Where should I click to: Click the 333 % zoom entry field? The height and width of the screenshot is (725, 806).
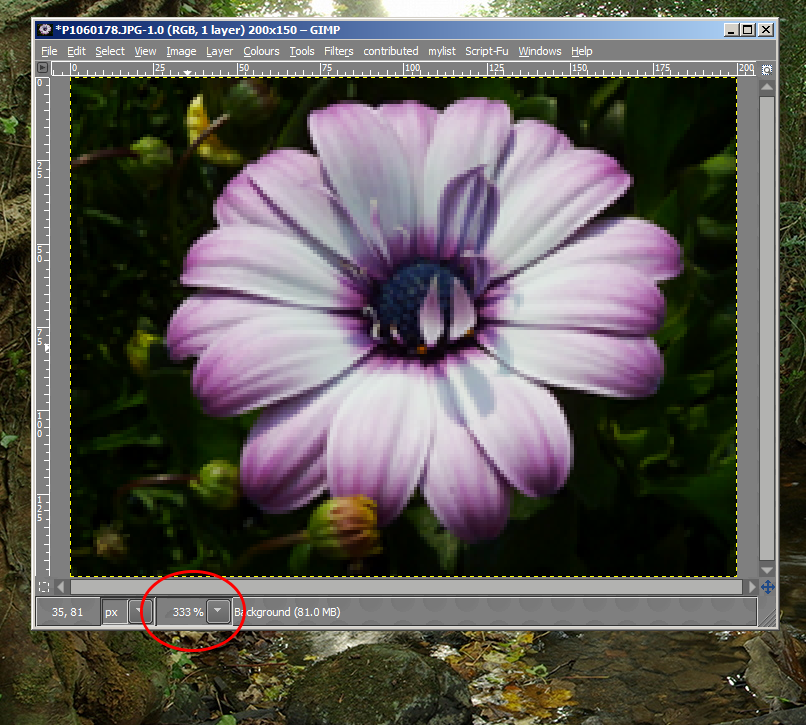coord(182,612)
